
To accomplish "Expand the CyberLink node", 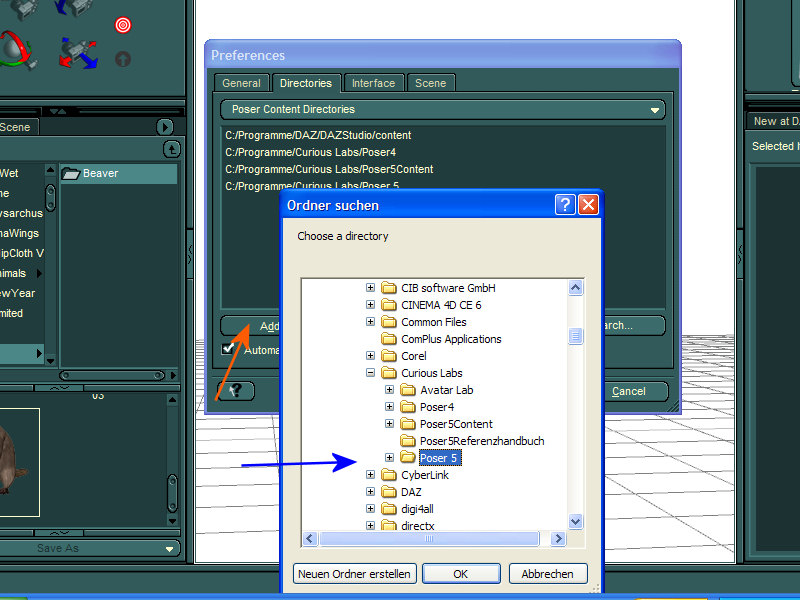I will click(370, 475).
